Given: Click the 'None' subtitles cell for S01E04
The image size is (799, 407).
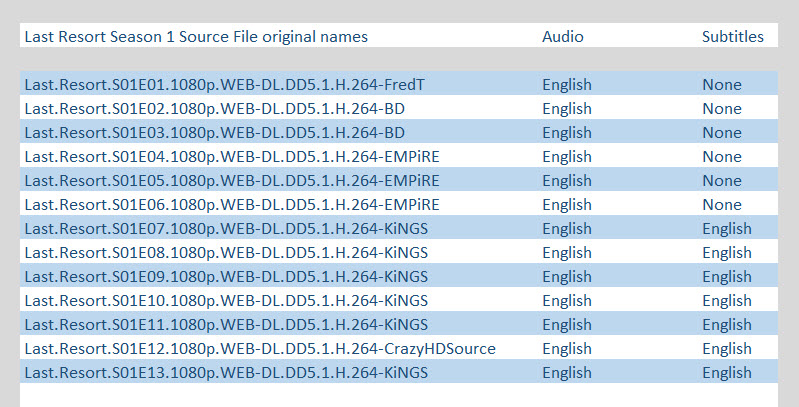Looking at the screenshot, I should pyautogui.click(x=722, y=156).
